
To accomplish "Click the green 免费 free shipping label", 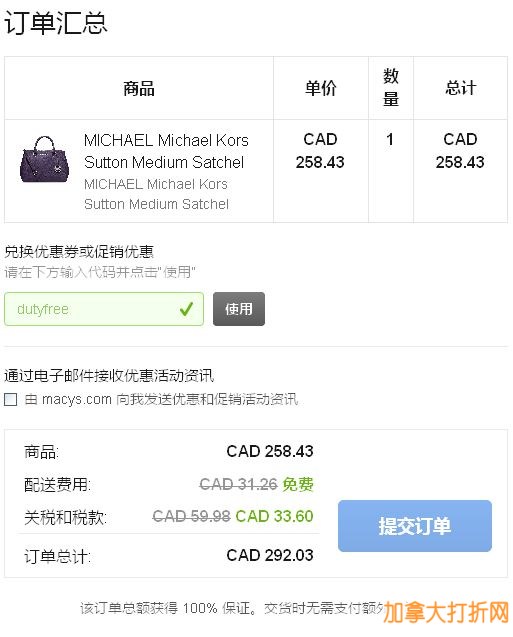I will click(x=298, y=484).
